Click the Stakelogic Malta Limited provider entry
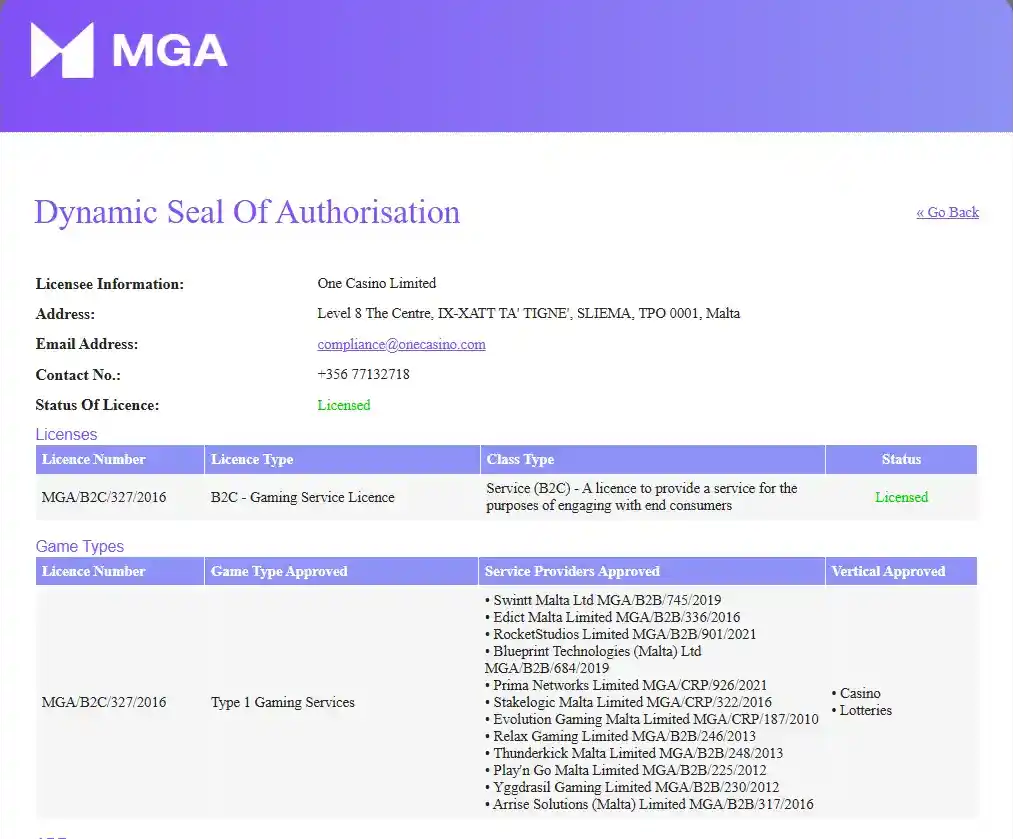The image size is (1013, 839). click(628, 702)
